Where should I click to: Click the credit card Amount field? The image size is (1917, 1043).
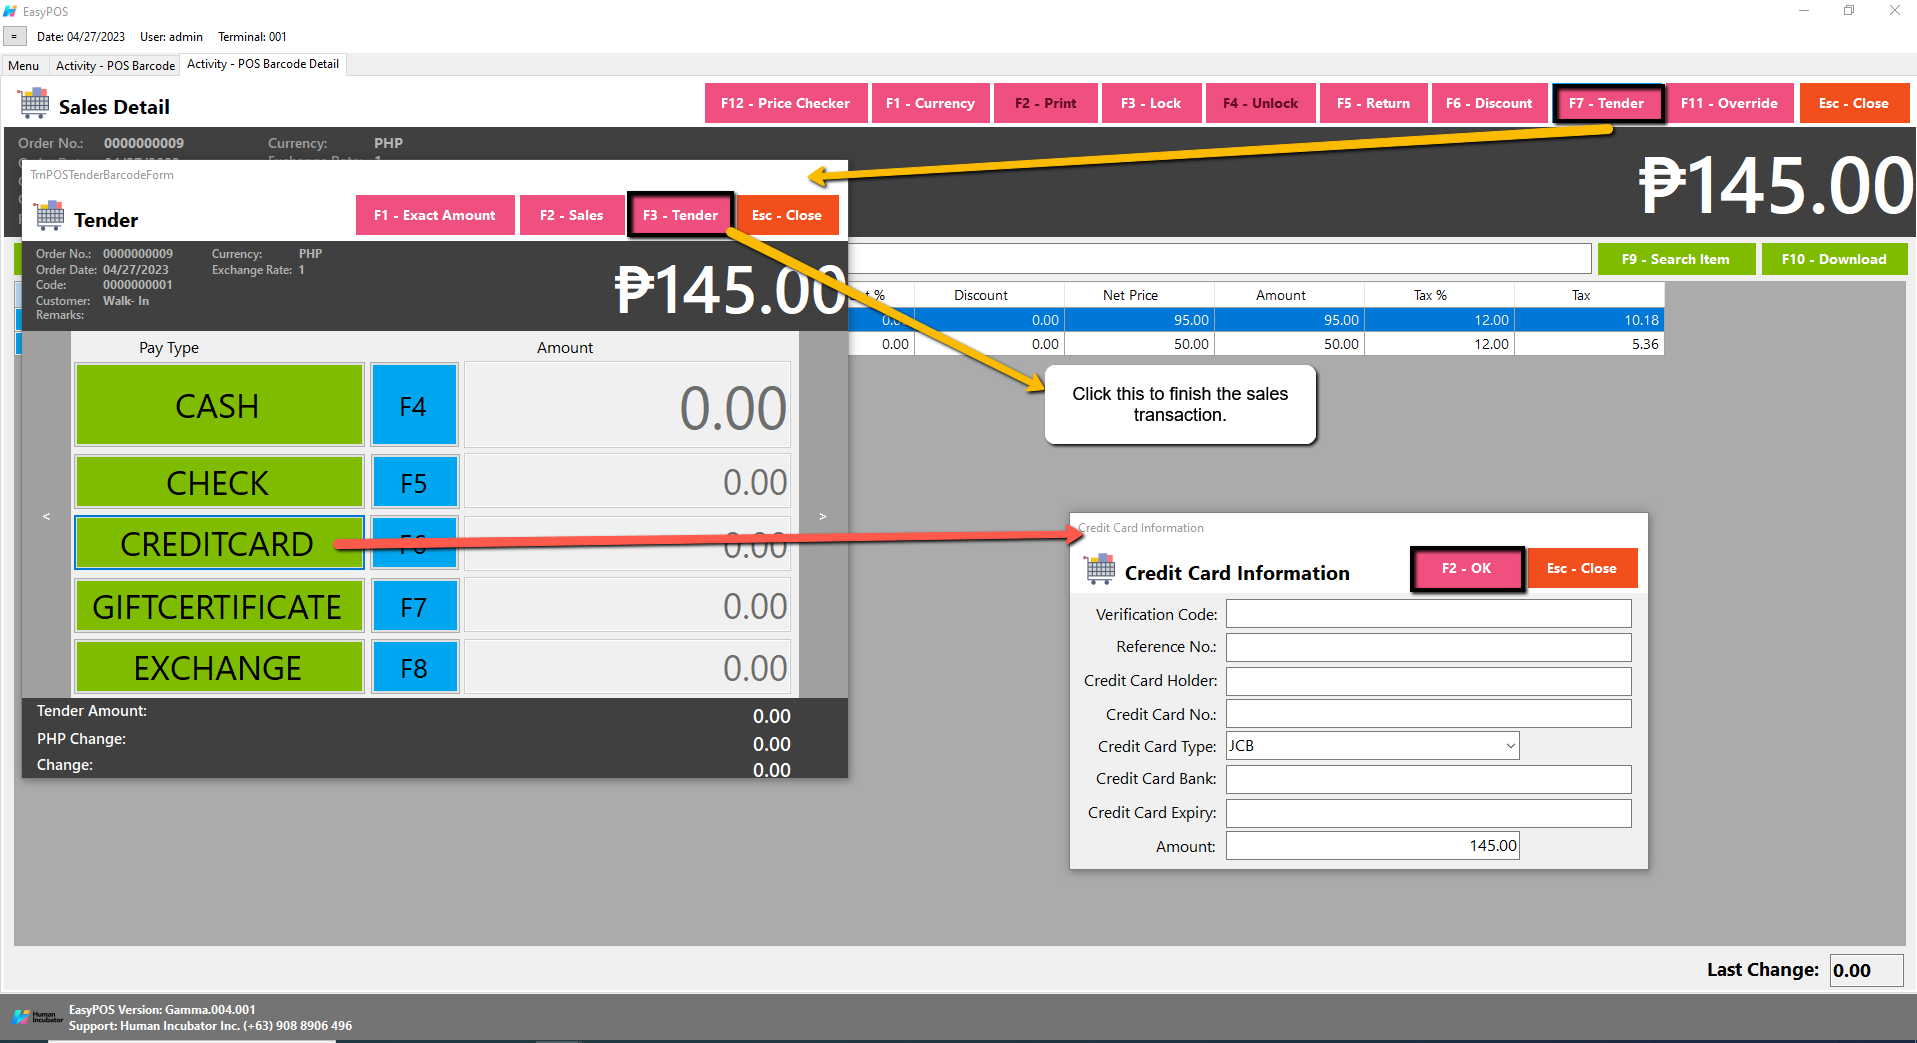1373,846
